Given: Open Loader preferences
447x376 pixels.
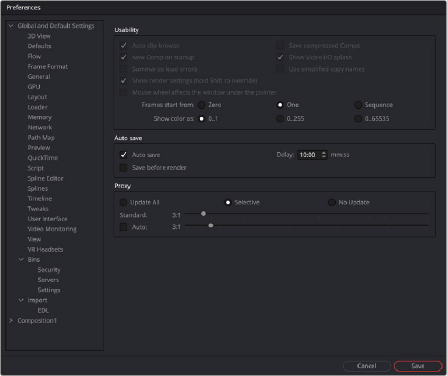Looking at the screenshot, I should 37,107.
